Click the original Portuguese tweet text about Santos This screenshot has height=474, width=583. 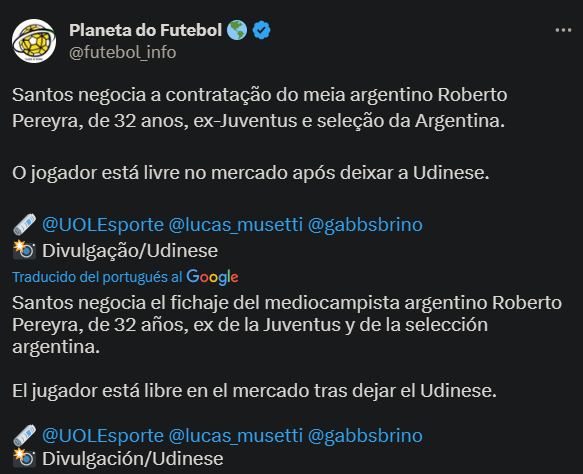(260, 107)
